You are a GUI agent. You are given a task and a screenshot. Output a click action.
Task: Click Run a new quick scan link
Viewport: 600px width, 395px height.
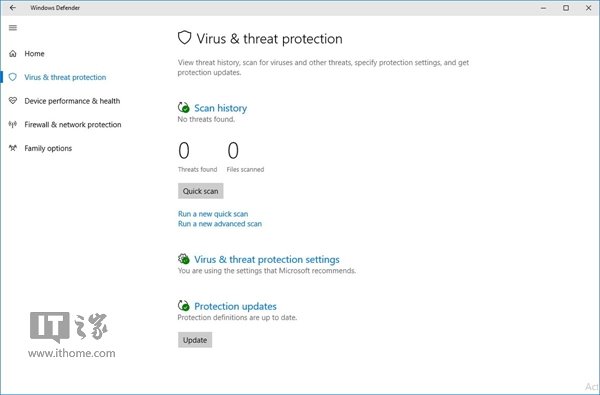coord(213,214)
